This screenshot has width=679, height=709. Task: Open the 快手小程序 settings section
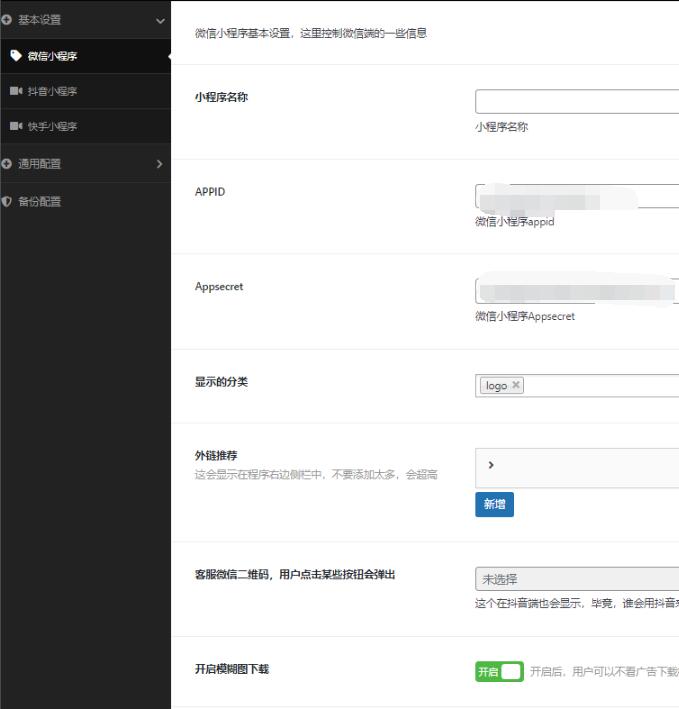85,126
